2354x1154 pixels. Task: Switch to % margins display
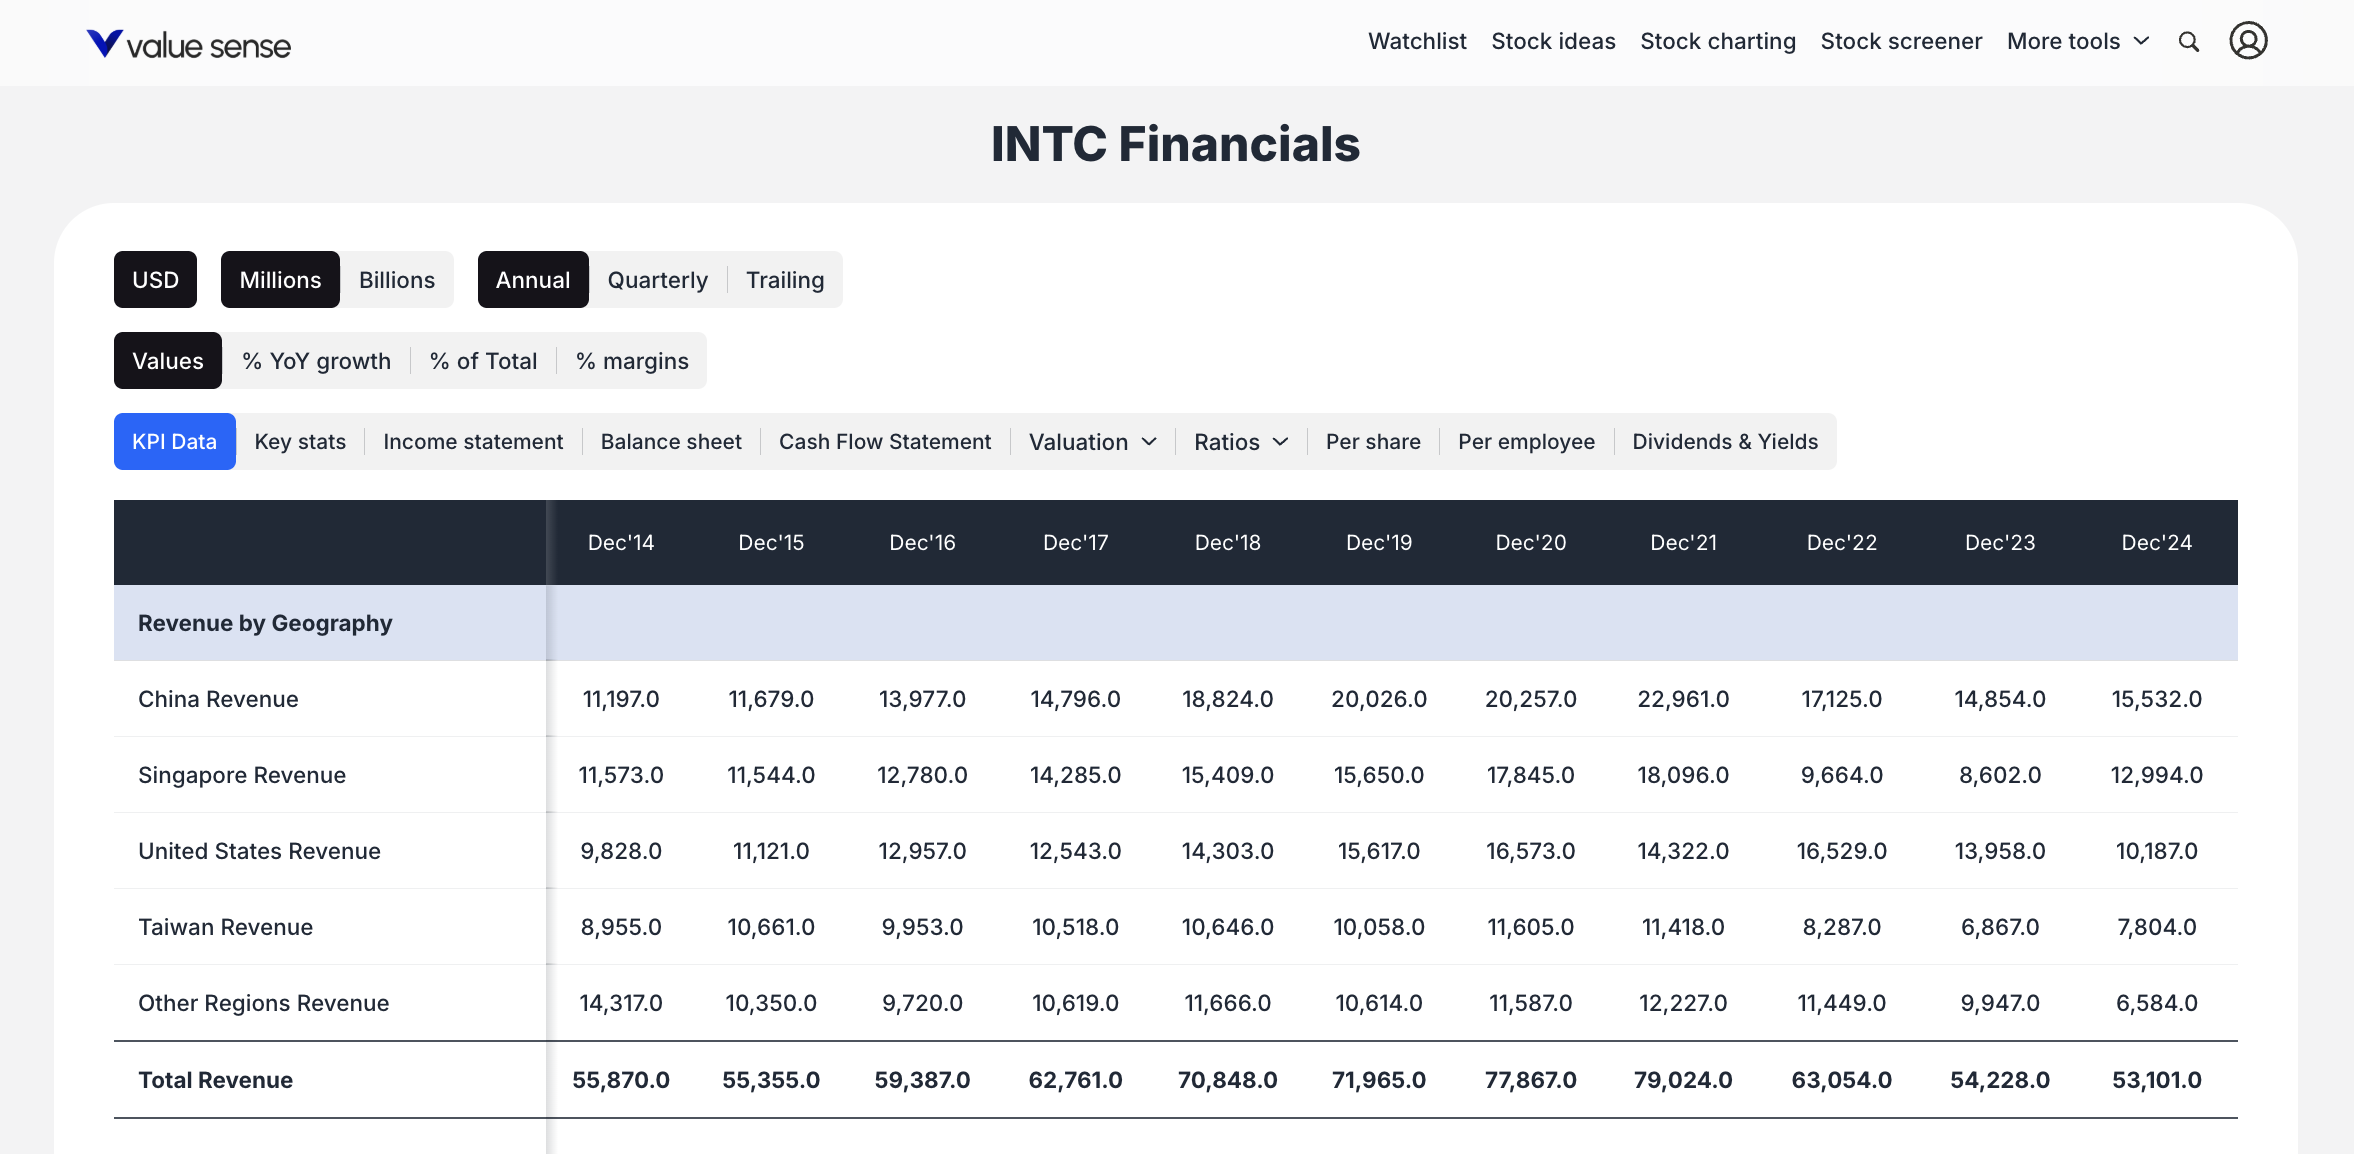632,360
